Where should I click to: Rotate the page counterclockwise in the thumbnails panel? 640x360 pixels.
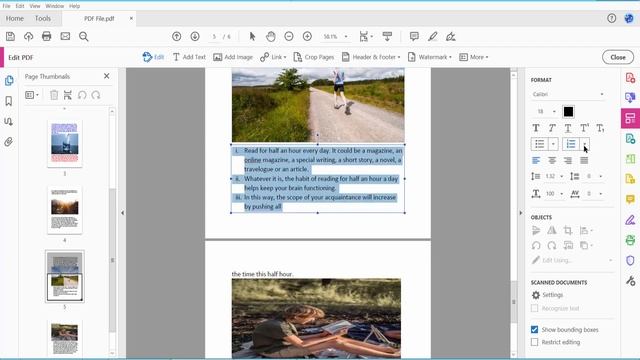(x=82, y=95)
